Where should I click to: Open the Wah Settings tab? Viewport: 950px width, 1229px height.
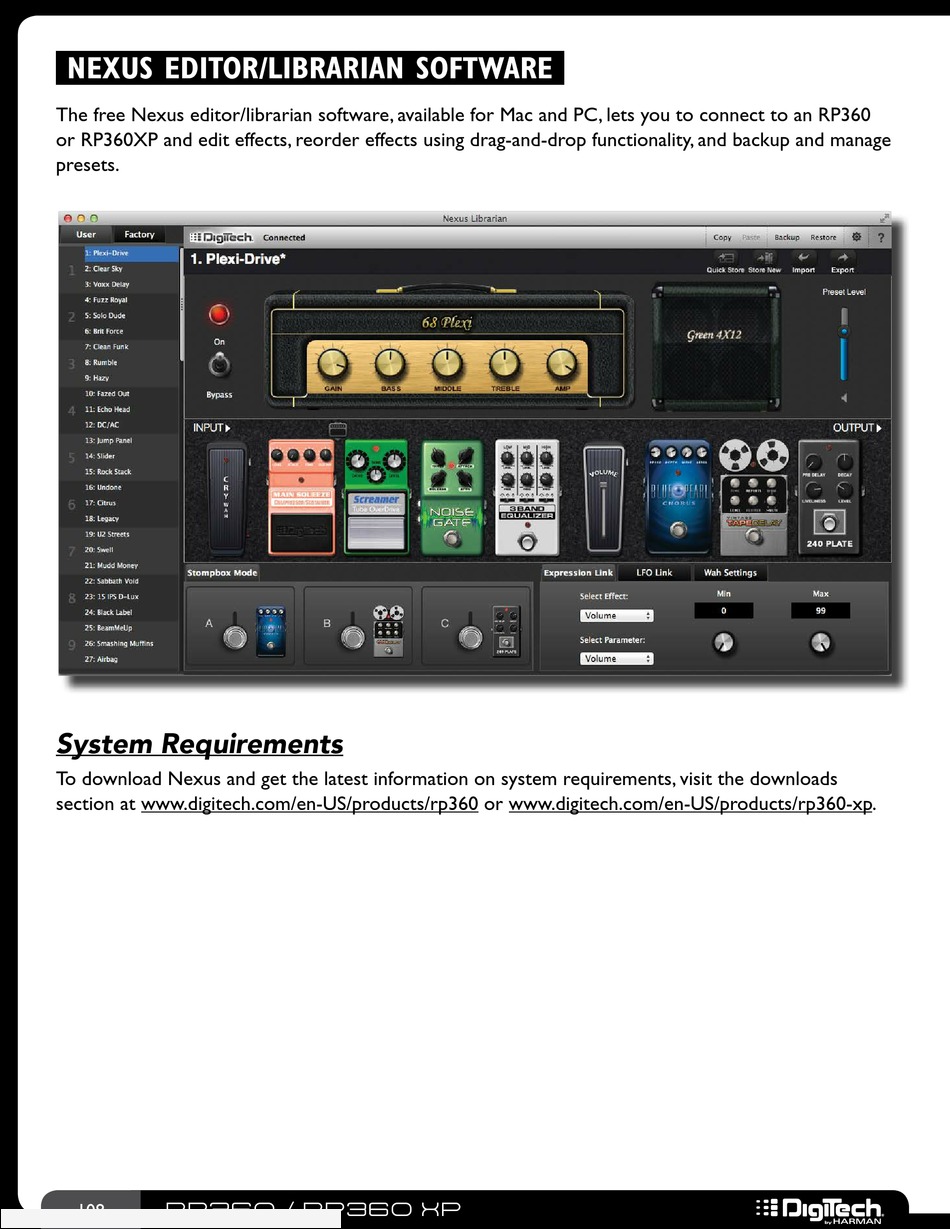[x=731, y=573]
